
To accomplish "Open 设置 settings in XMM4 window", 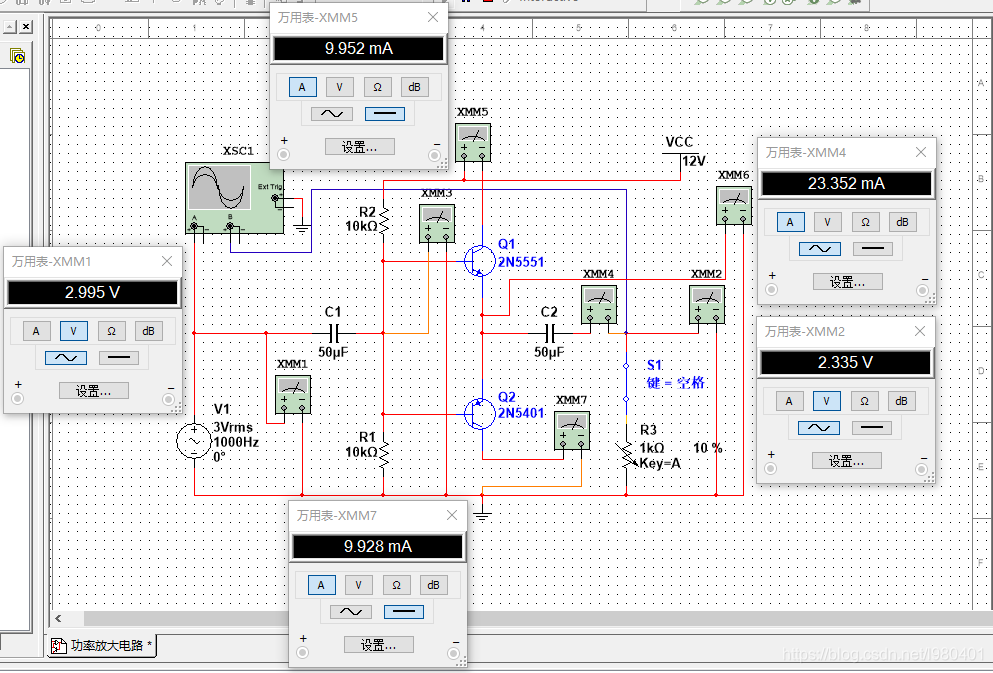I will pos(847,282).
